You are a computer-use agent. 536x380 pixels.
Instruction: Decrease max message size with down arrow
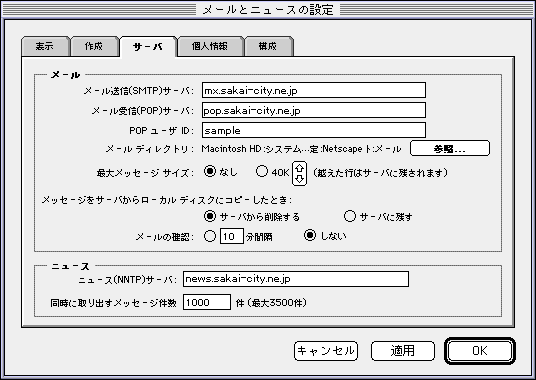pyautogui.click(x=299, y=179)
